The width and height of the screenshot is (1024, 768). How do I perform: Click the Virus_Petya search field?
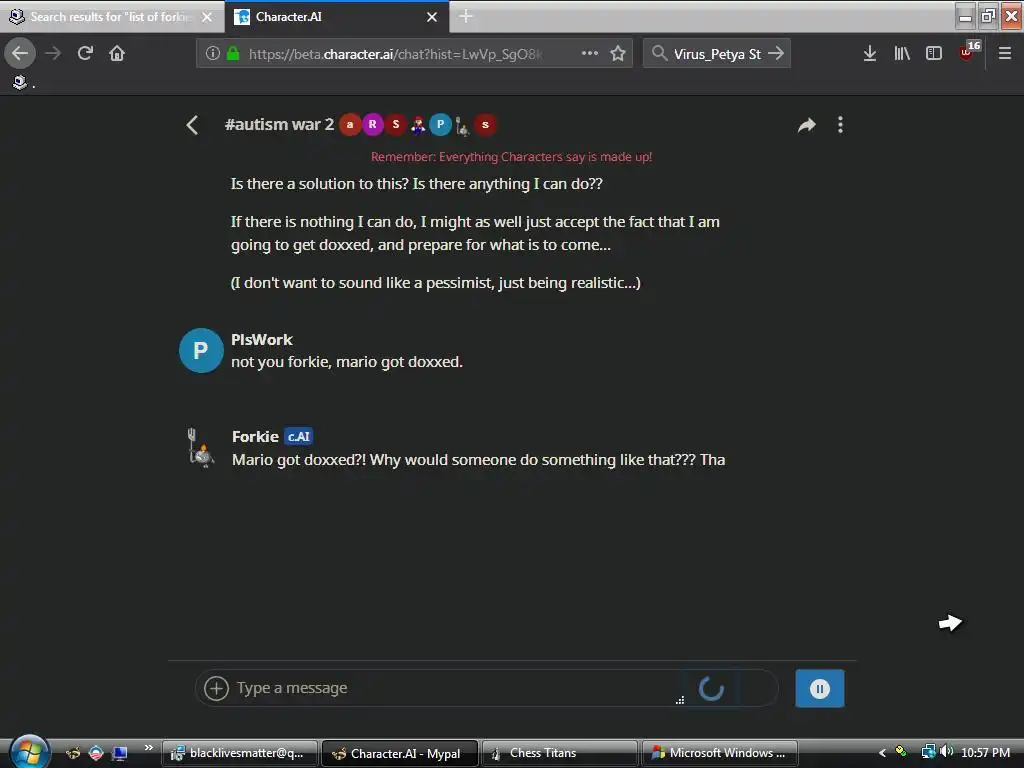717,54
